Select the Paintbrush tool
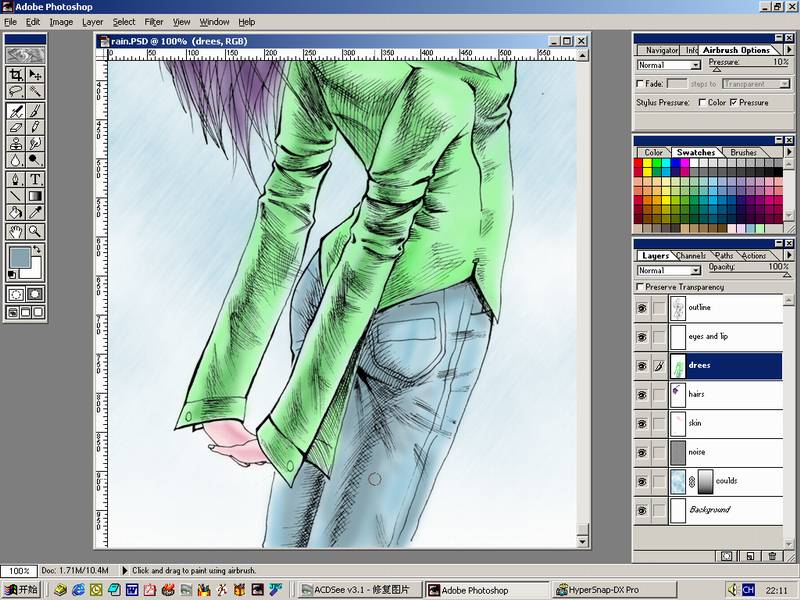Viewport: 800px width, 600px height. click(35, 111)
